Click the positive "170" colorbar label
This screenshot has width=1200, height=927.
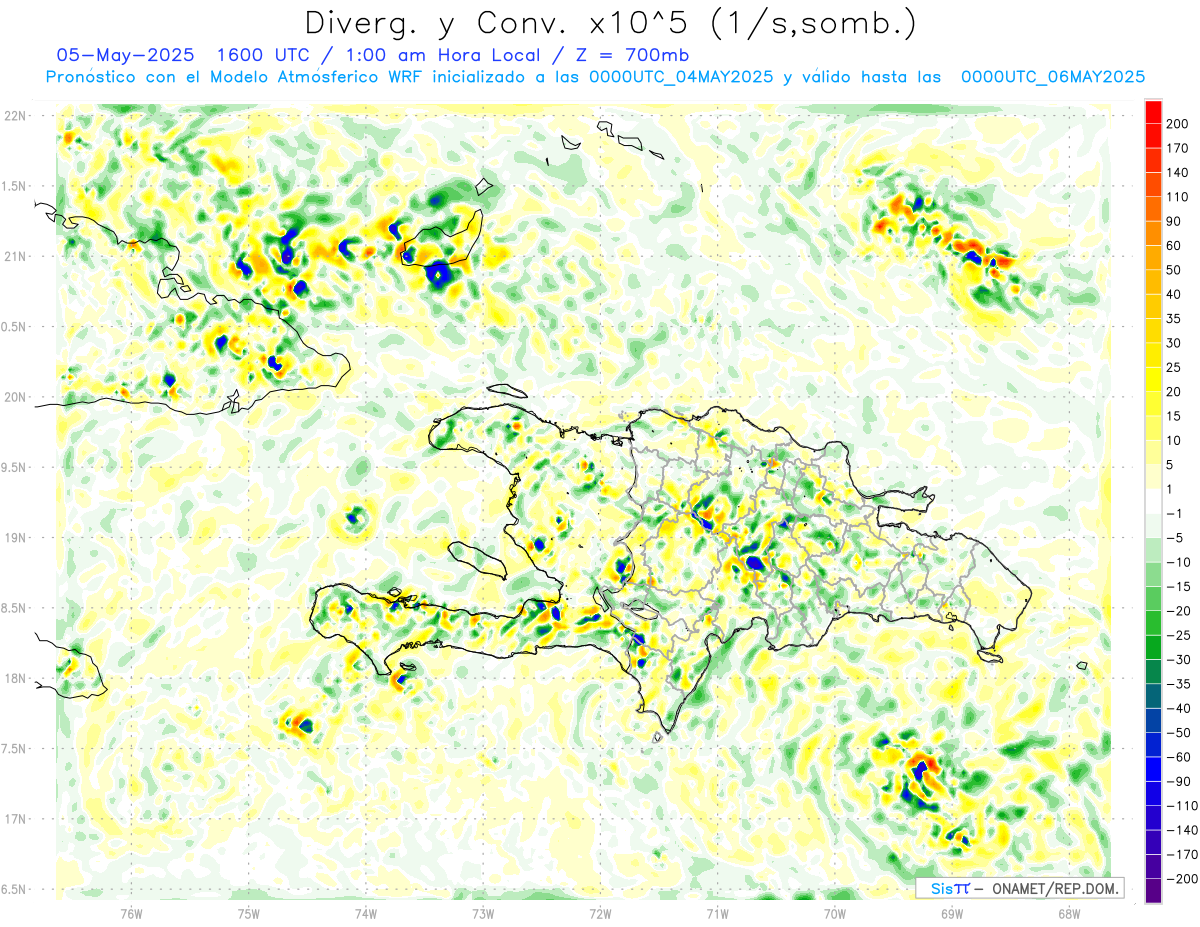[1178, 148]
